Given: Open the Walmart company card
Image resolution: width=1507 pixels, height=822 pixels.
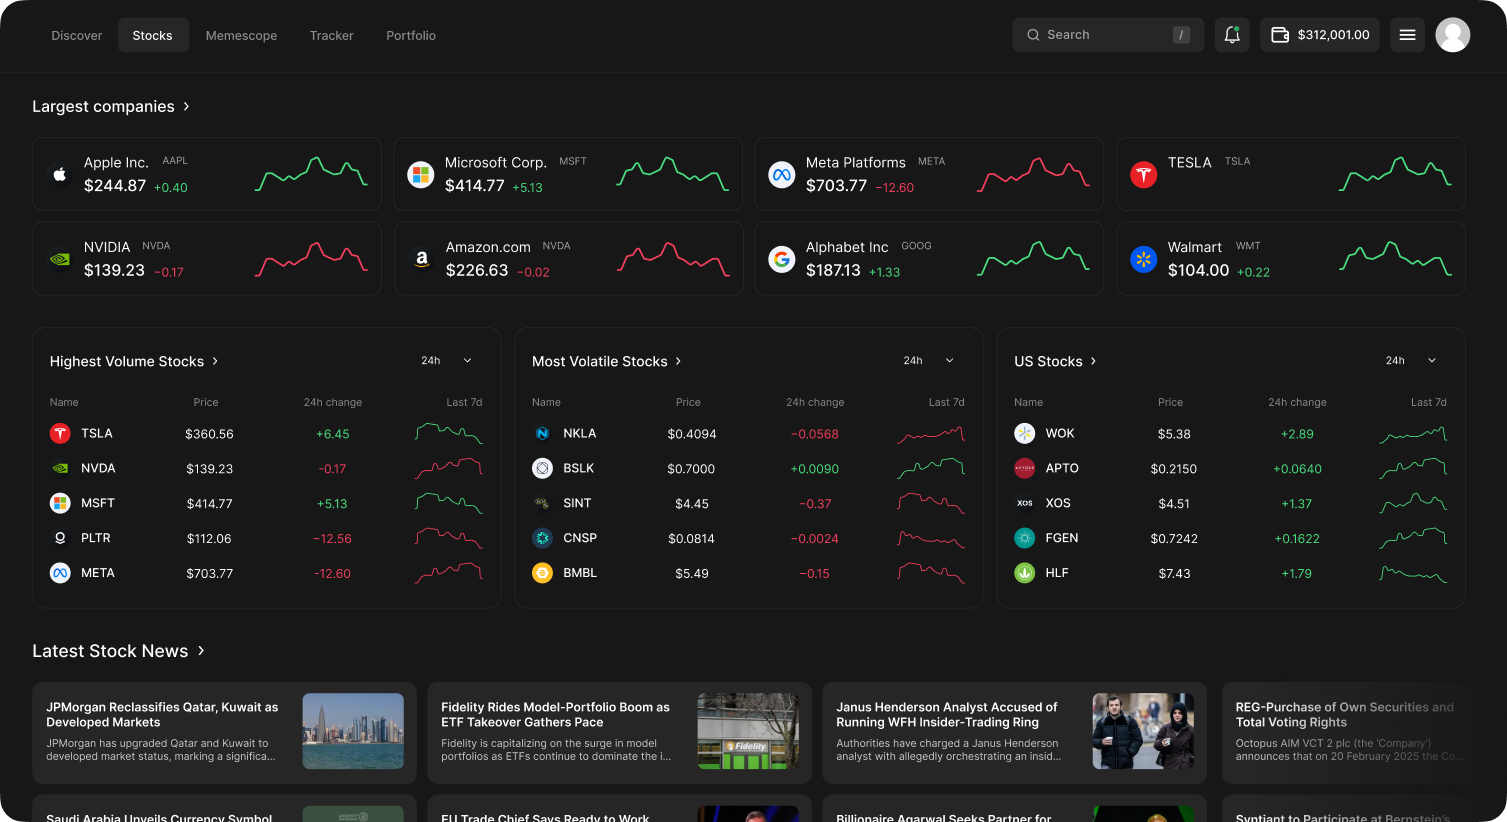Looking at the screenshot, I should (x=1291, y=259).
